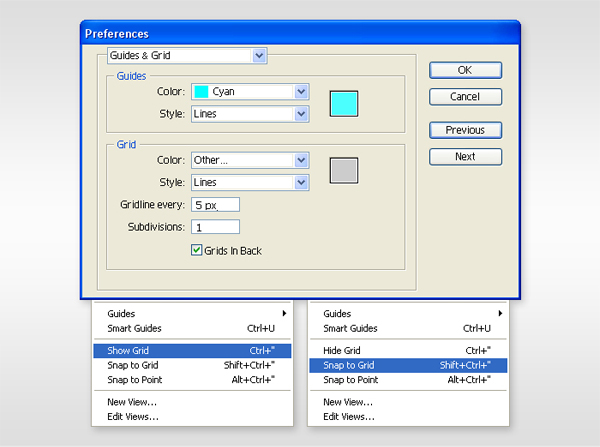Open the Guides & Grid section dropdown
Screen dimensions: 600x447
point(187,56)
